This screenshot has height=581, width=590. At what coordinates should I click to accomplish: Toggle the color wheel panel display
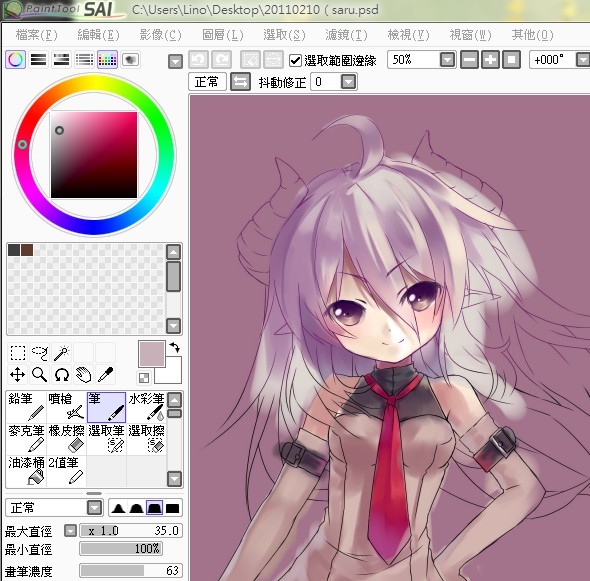point(15,59)
